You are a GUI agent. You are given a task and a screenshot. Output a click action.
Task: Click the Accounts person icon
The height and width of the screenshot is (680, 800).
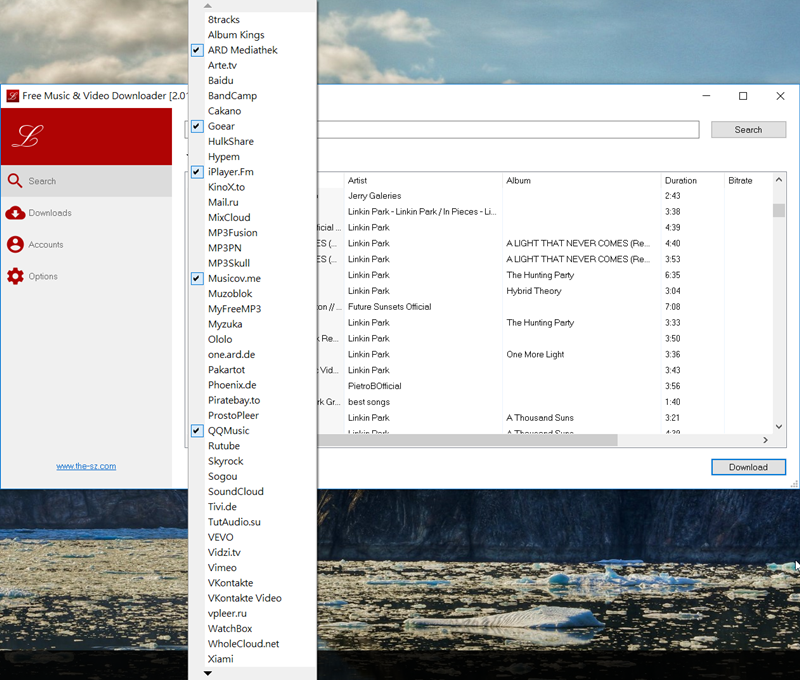(15, 244)
